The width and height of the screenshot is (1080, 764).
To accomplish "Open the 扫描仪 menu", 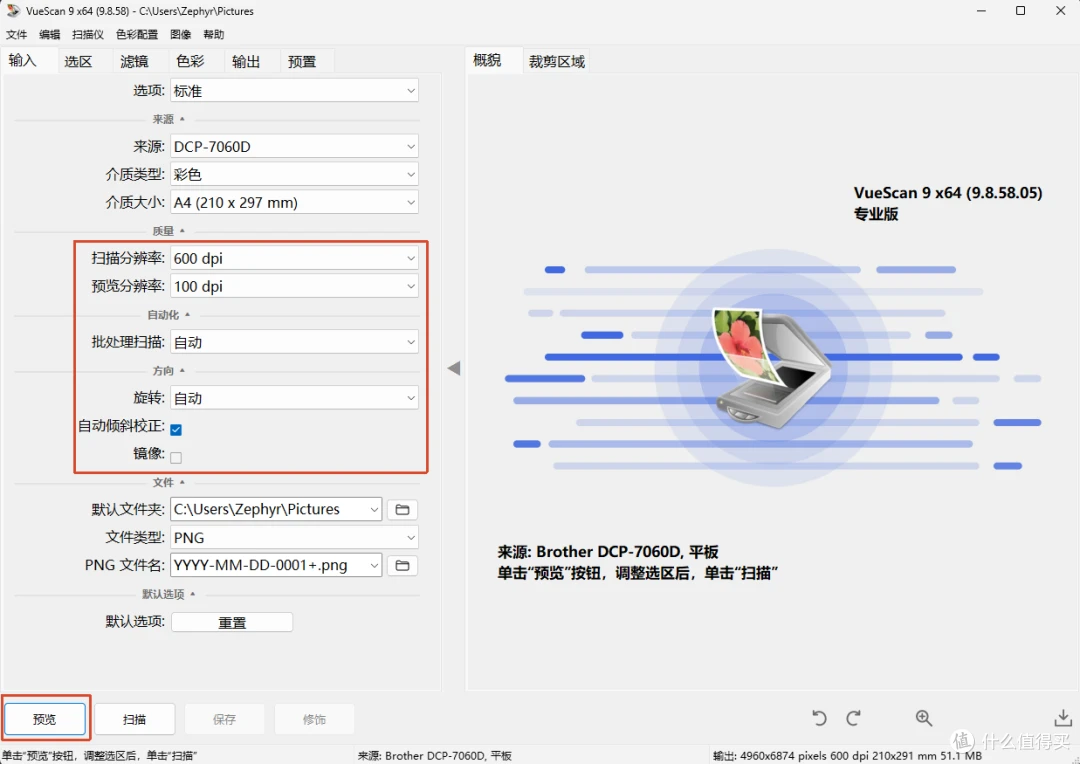I will coord(87,34).
